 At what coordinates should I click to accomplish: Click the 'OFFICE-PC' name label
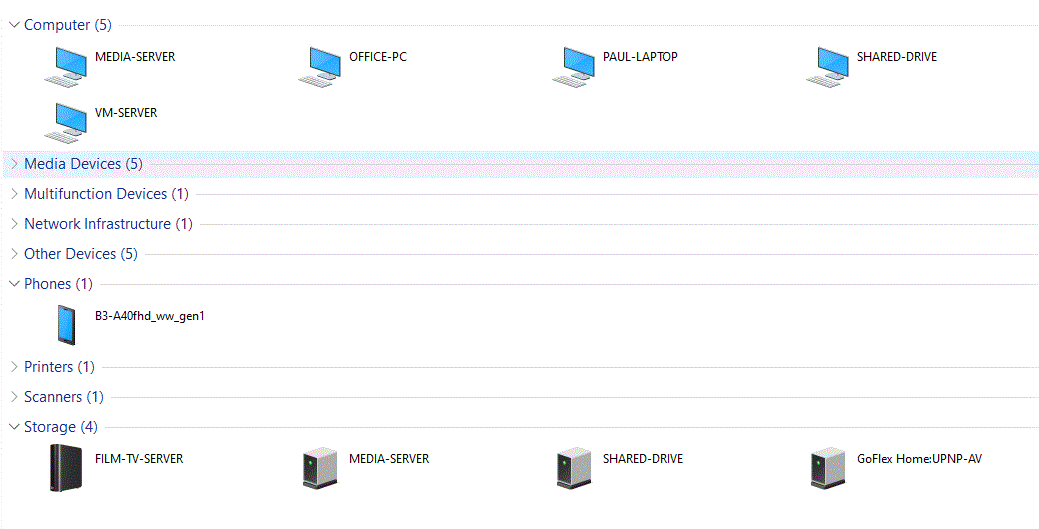pos(378,57)
